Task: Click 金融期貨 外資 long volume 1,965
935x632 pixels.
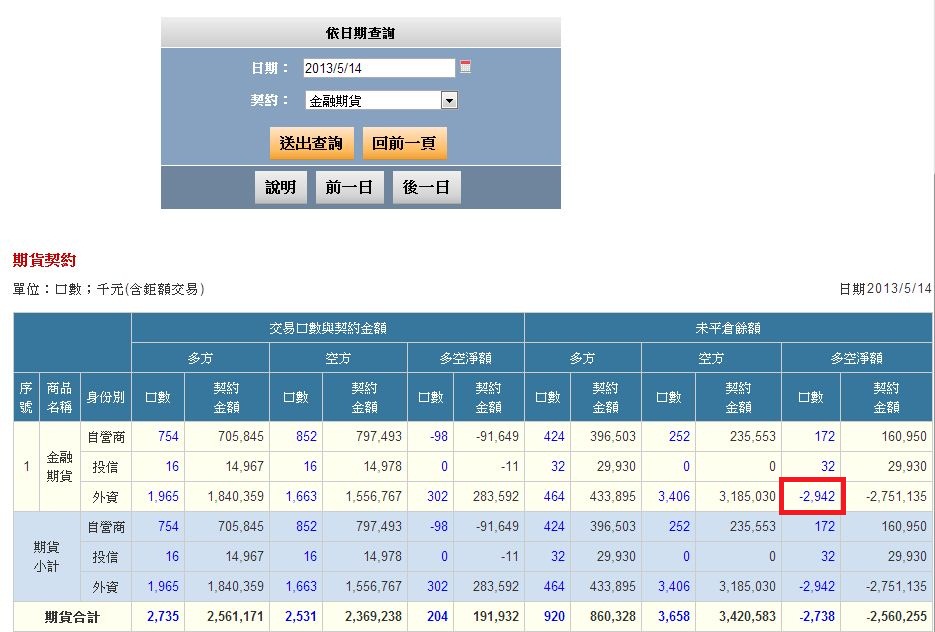Action: click(163, 496)
